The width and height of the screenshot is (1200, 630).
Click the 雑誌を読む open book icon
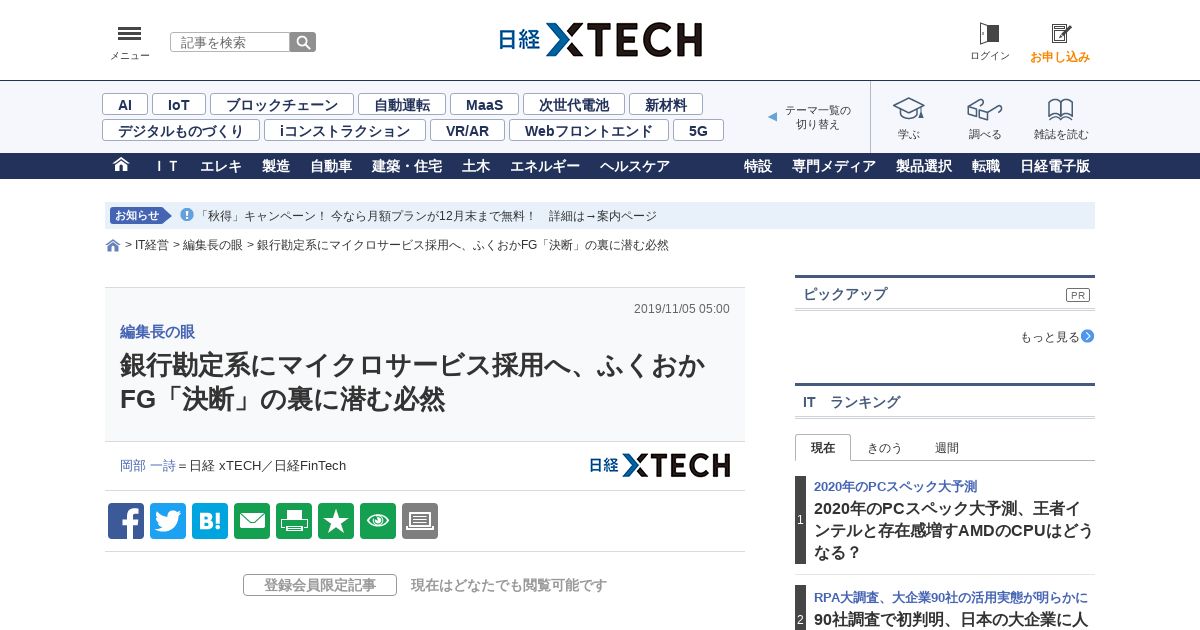[1060, 108]
